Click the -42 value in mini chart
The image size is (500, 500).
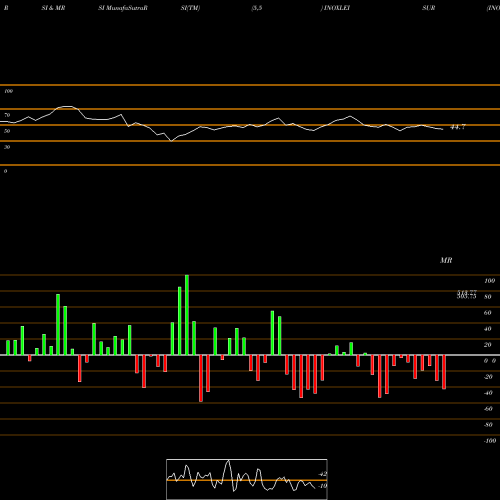click(x=323, y=474)
